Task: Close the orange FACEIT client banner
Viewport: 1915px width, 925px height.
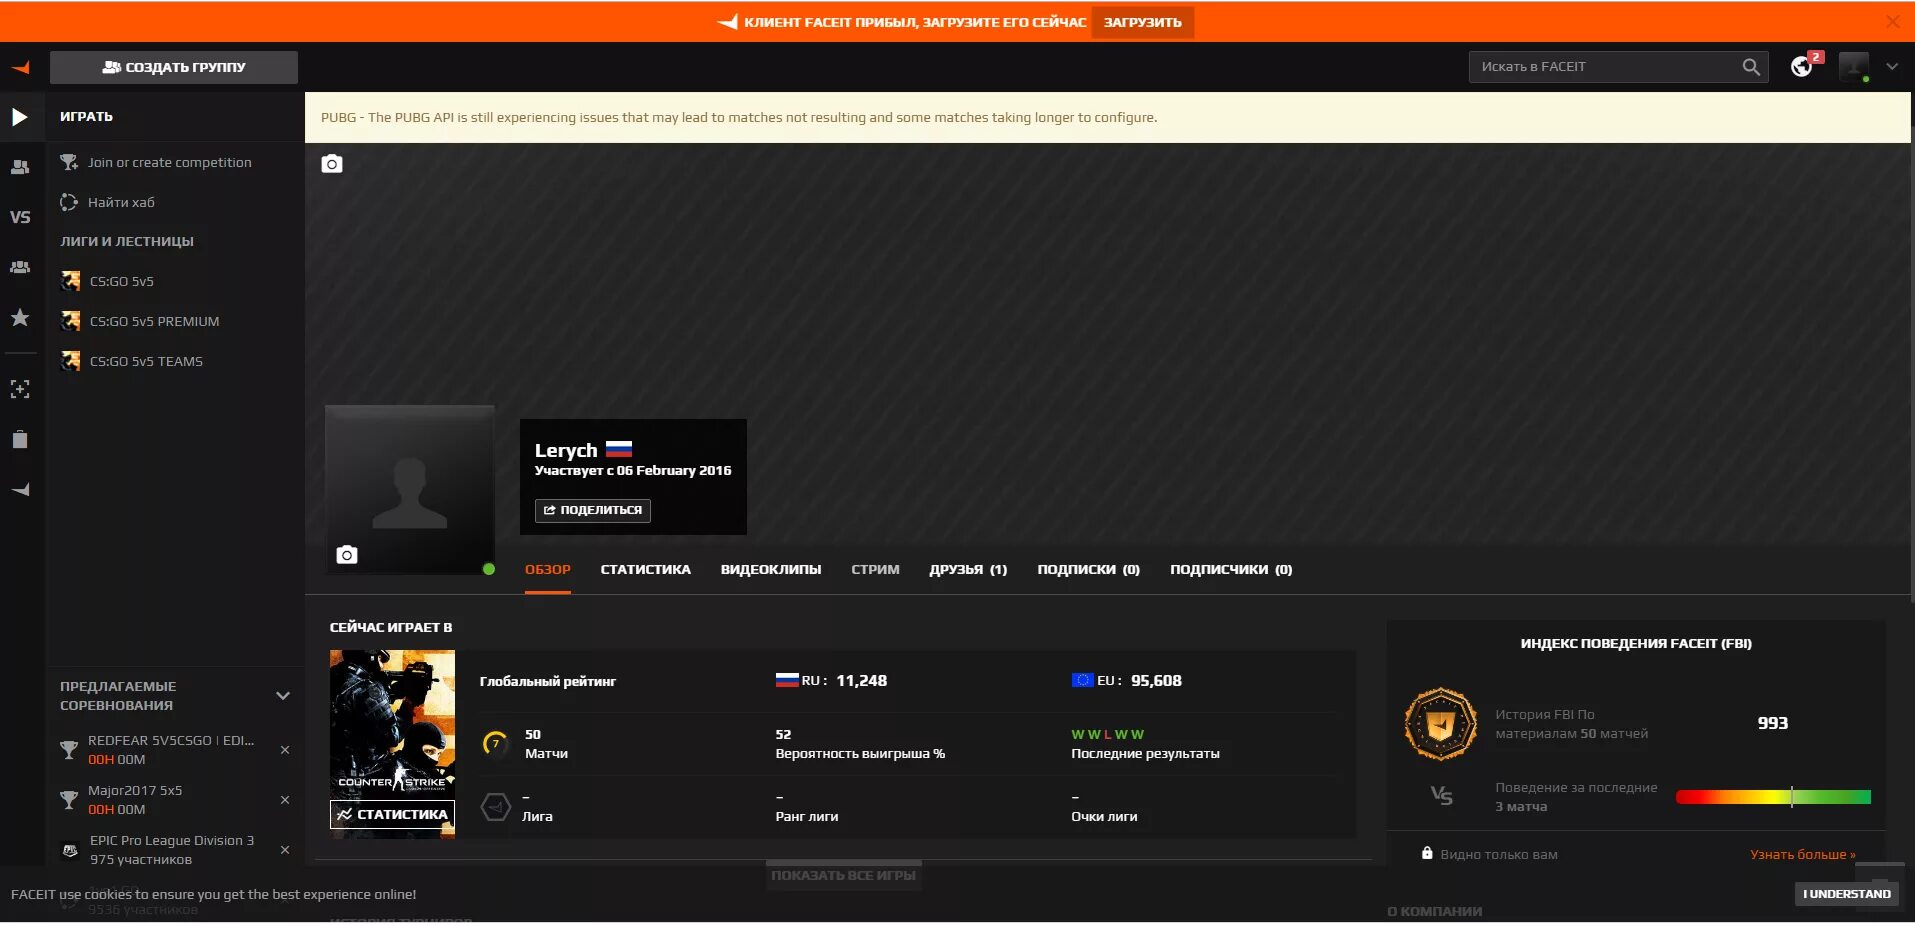Action: point(1893,21)
